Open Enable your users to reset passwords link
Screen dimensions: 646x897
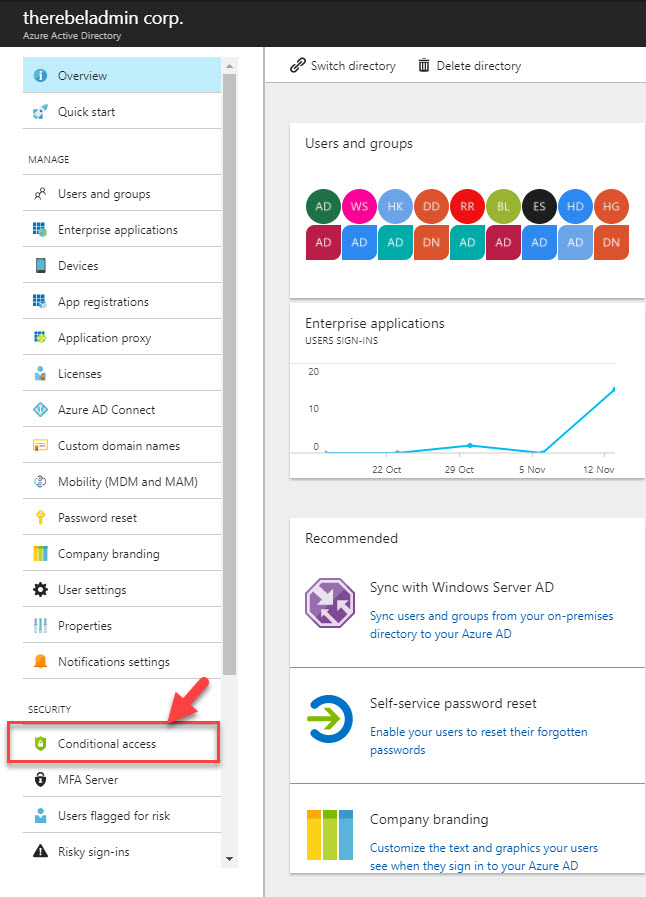[x=478, y=741]
